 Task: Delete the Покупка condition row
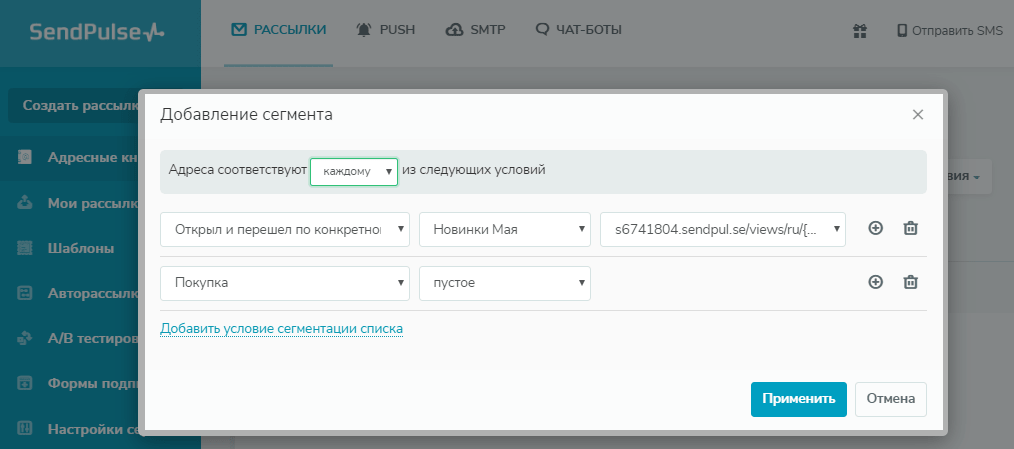click(910, 282)
